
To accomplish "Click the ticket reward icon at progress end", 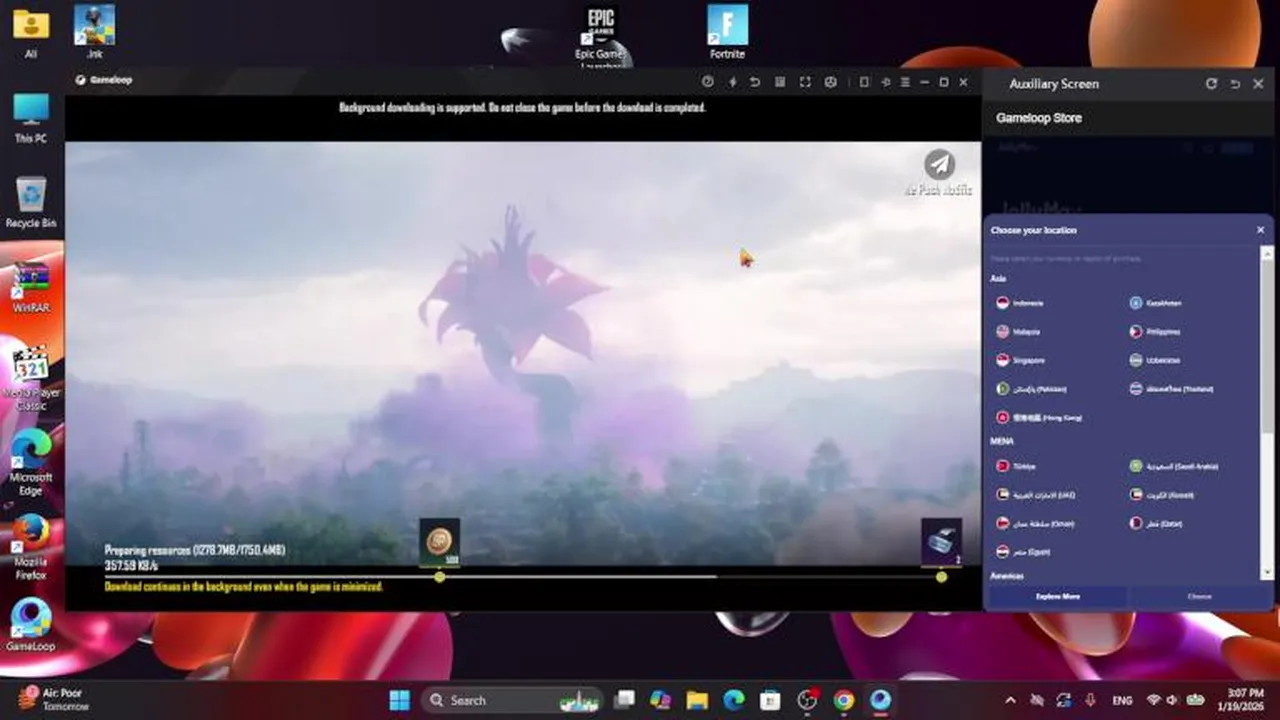I will [941, 541].
